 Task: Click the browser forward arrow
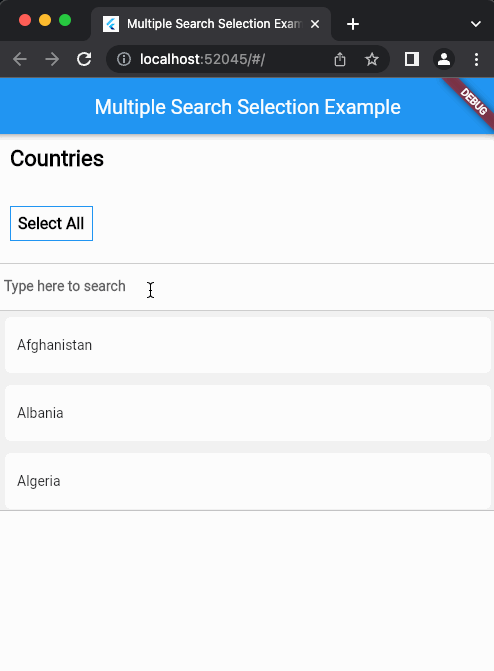tap(52, 59)
